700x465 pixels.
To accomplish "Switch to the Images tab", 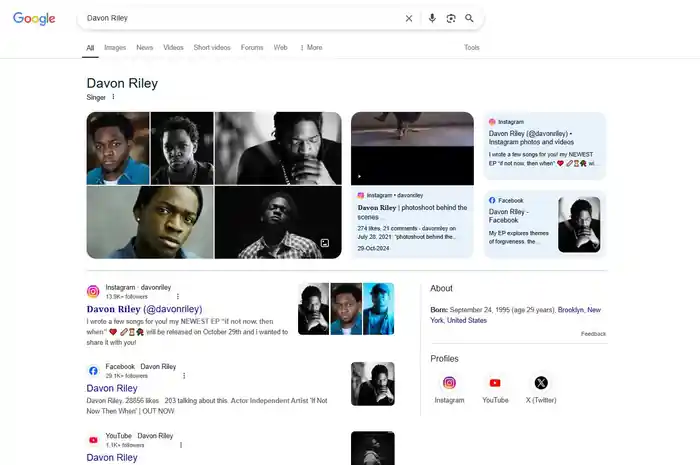I will pos(115,47).
